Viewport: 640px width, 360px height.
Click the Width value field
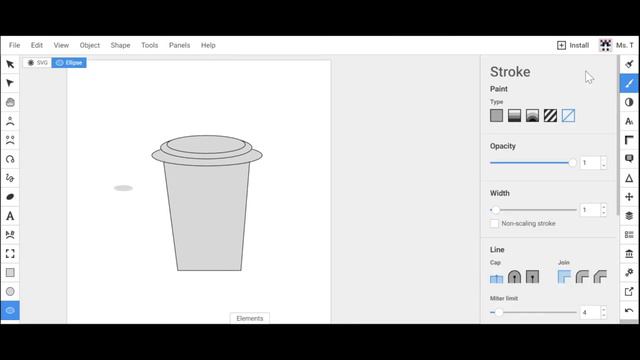pos(590,210)
